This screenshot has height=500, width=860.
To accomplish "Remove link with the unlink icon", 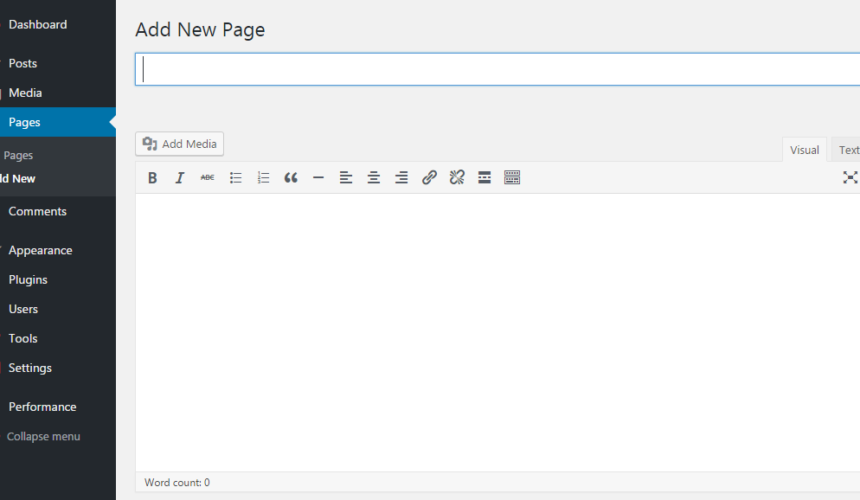I will (457, 178).
